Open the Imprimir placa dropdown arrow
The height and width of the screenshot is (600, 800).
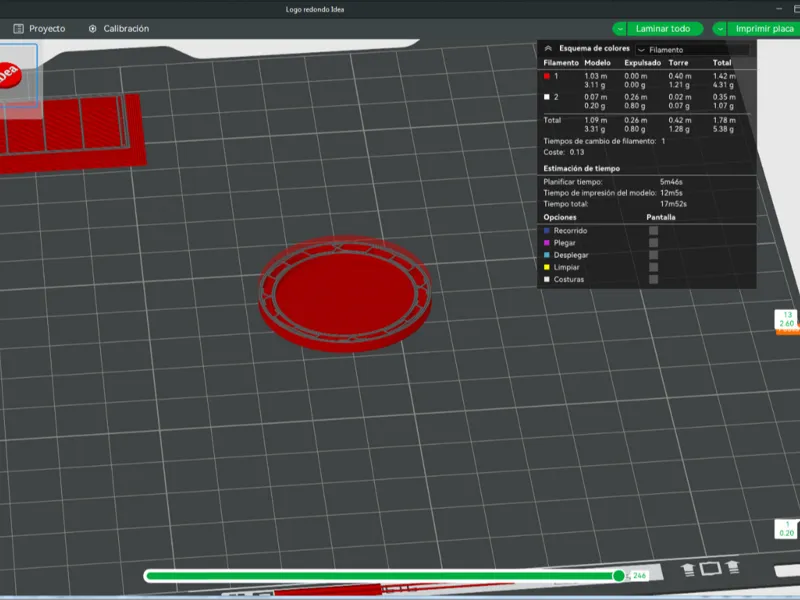coord(720,29)
